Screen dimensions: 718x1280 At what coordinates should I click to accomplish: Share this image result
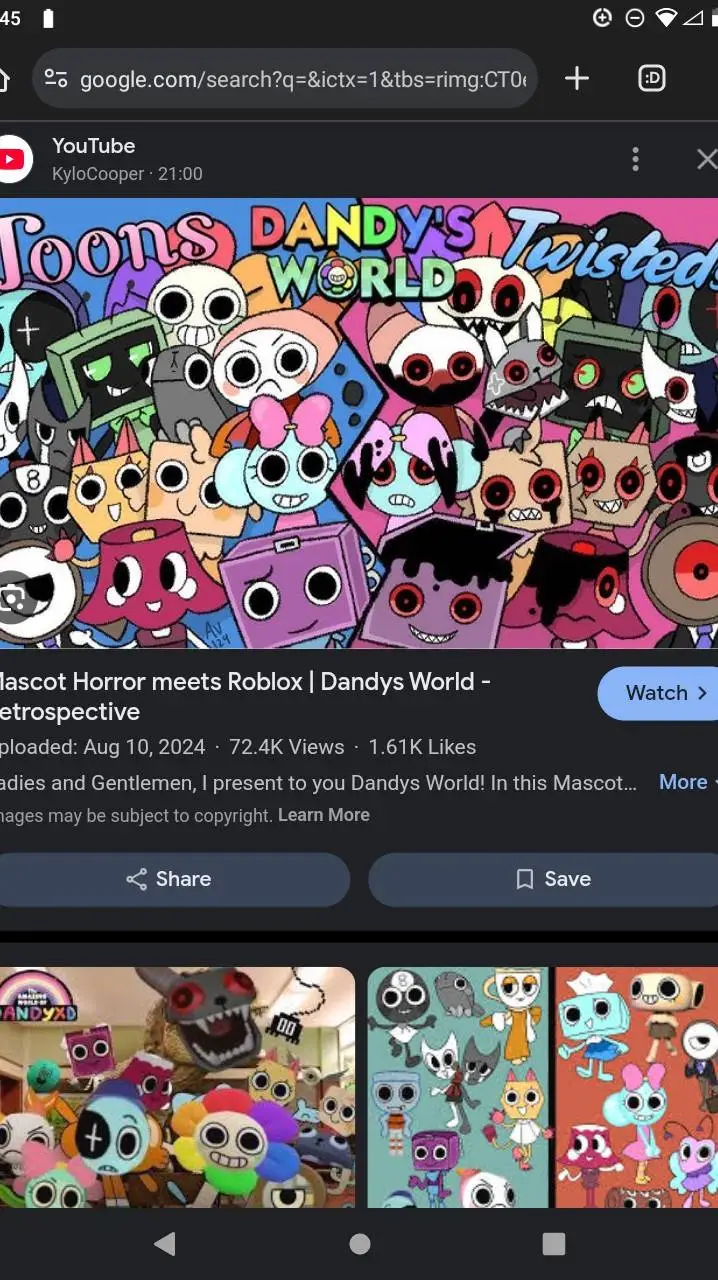(170, 879)
